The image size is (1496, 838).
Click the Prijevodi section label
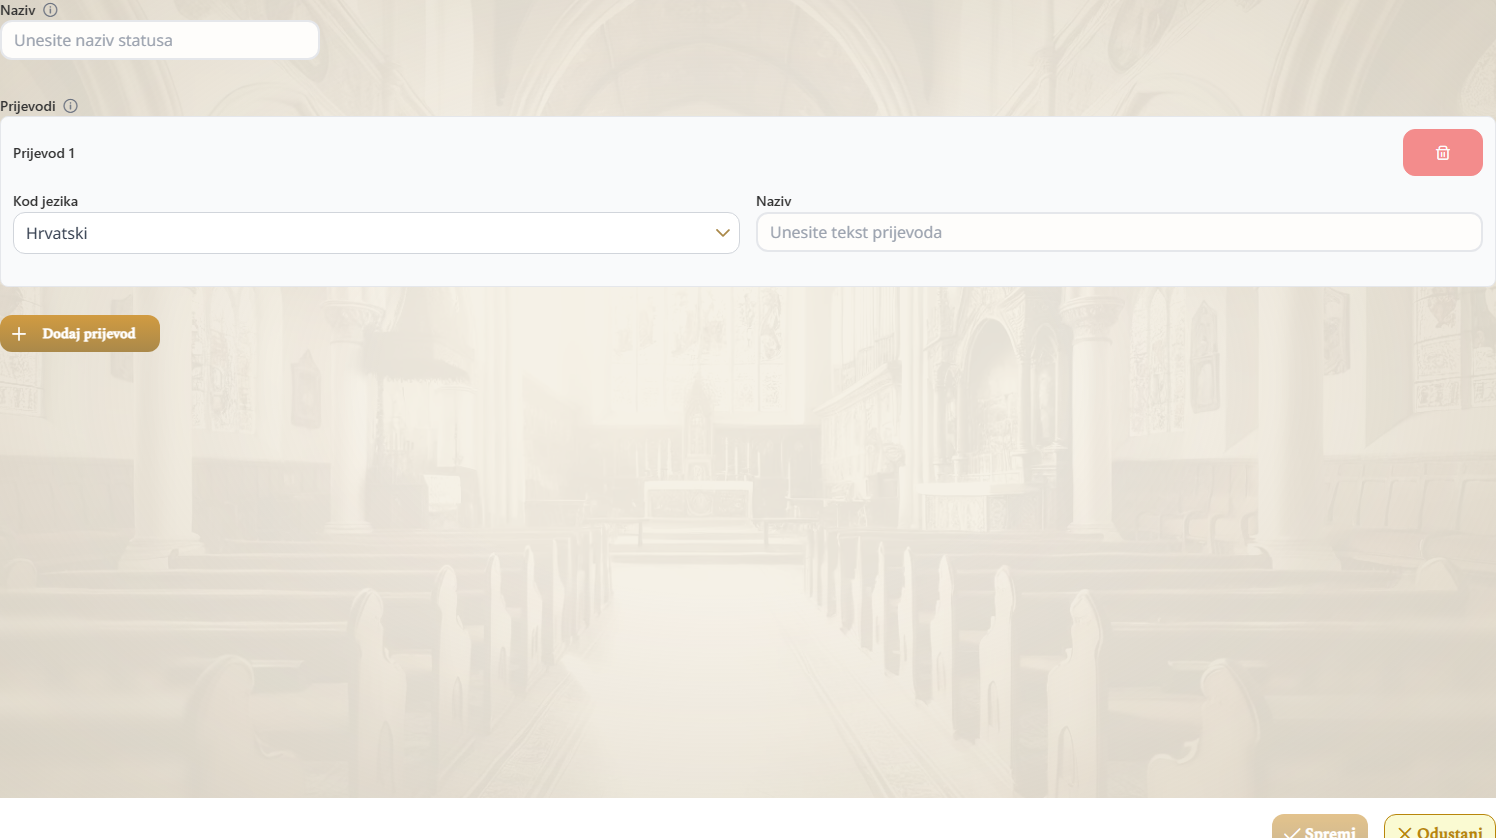(28, 106)
